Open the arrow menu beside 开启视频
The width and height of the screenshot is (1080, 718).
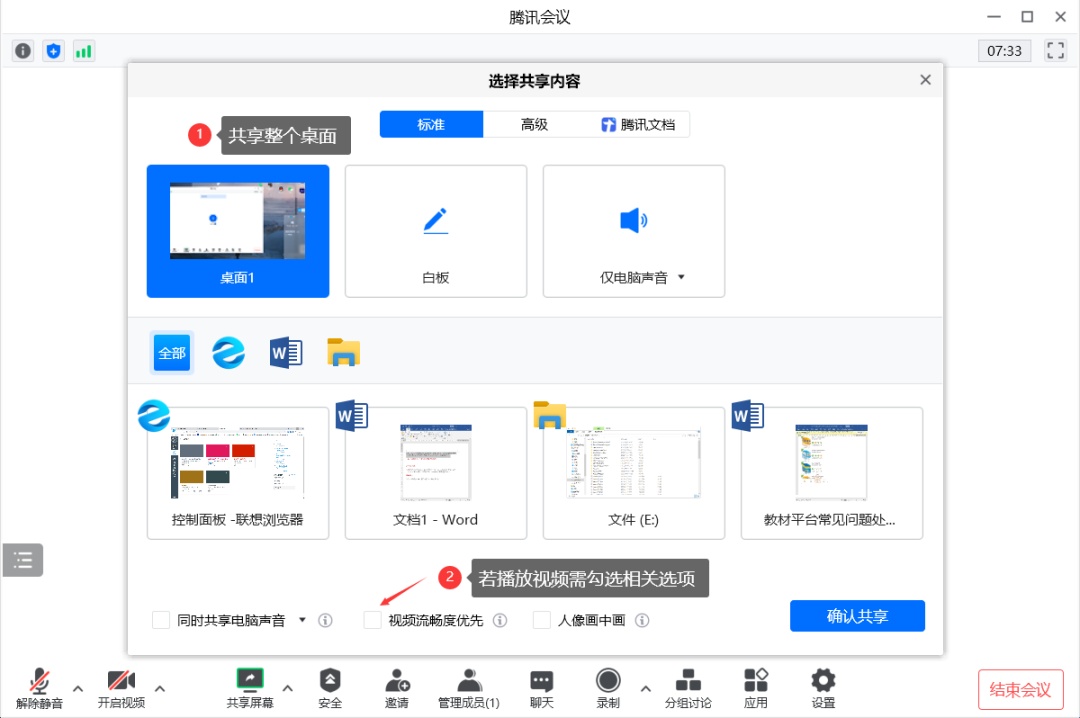160,688
